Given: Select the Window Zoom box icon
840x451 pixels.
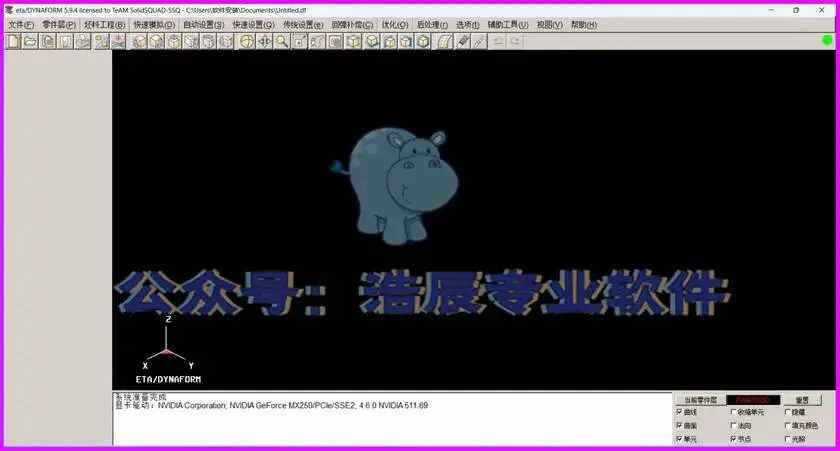Looking at the screenshot, I should [x=299, y=41].
